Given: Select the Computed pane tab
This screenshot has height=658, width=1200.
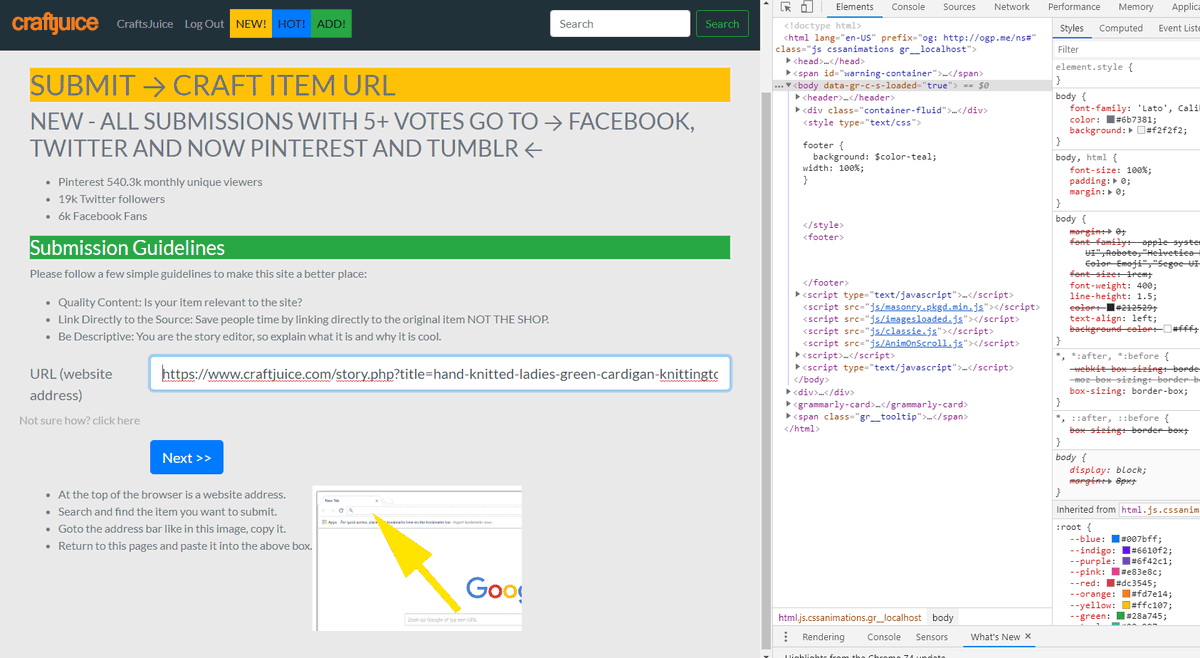Looking at the screenshot, I should (1120, 28).
